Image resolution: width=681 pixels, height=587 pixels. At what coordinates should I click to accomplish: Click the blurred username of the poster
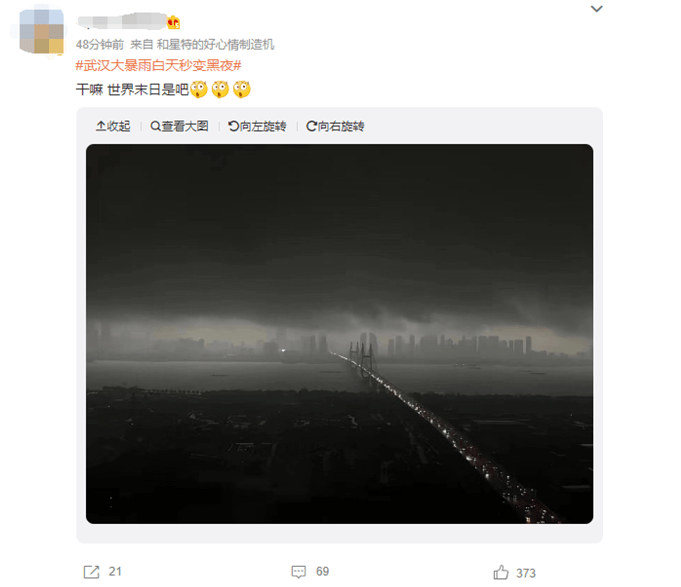coord(122,21)
